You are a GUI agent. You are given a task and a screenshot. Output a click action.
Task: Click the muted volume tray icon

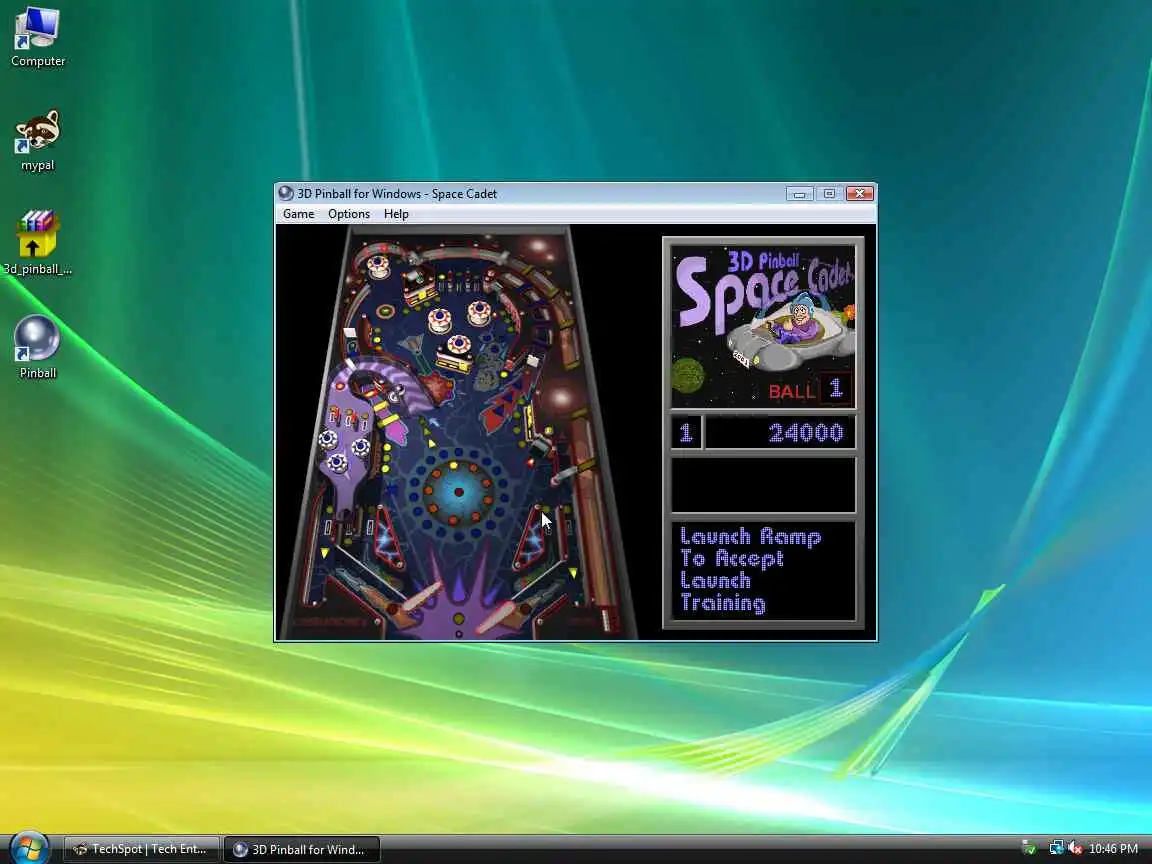pos(1076,849)
